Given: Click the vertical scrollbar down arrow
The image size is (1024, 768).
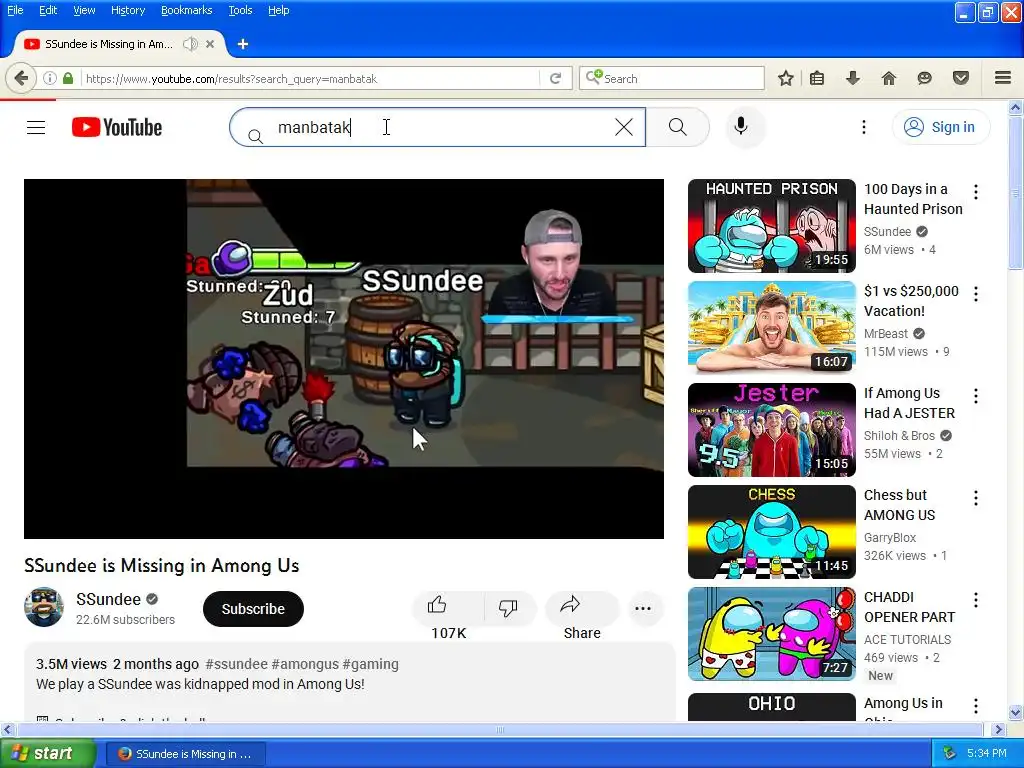Looking at the screenshot, I should tap(1016, 712).
